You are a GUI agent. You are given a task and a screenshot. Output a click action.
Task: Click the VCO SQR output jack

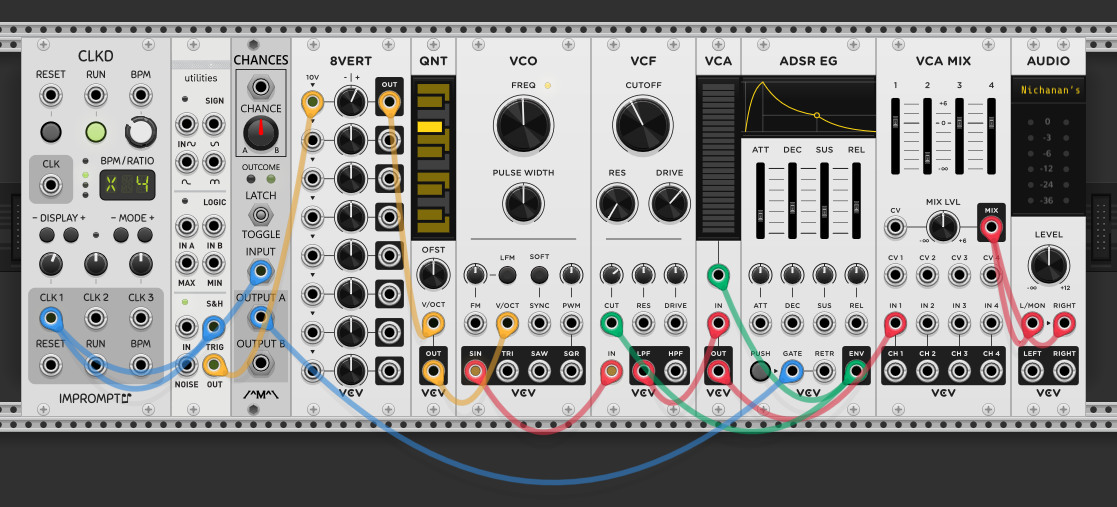point(571,371)
